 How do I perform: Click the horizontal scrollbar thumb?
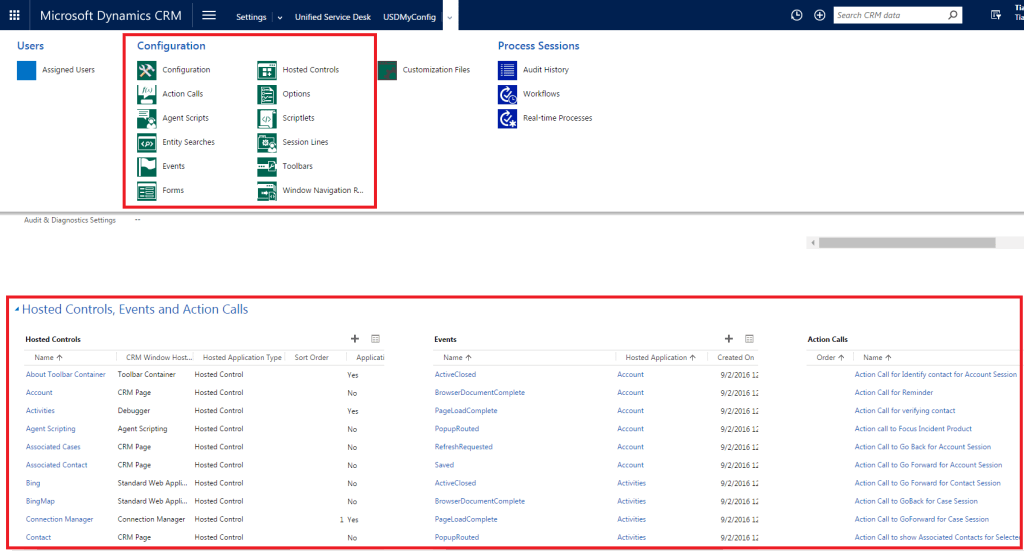pos(907,243)
